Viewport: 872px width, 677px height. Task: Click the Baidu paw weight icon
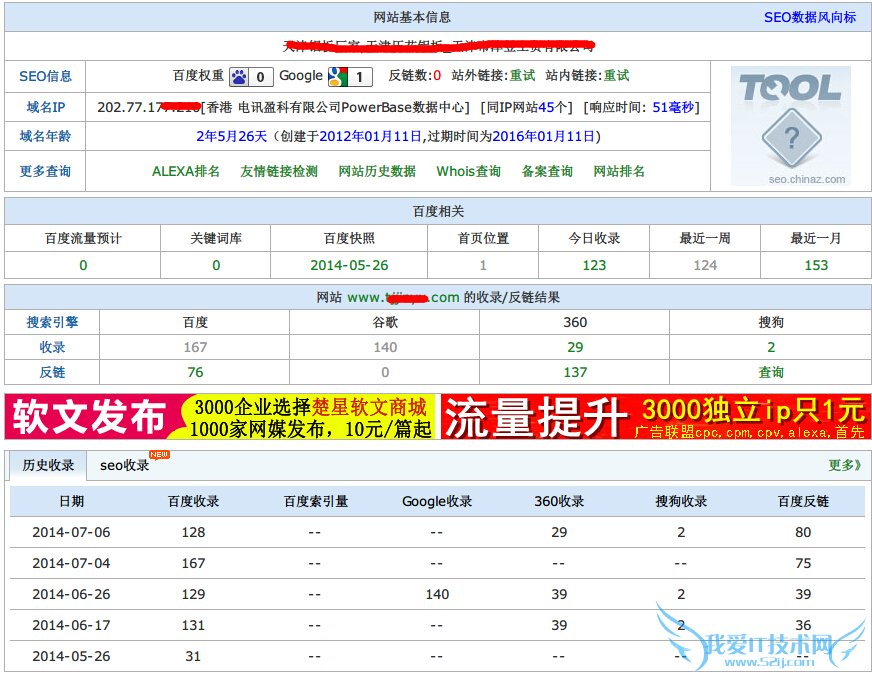(240, 76)
